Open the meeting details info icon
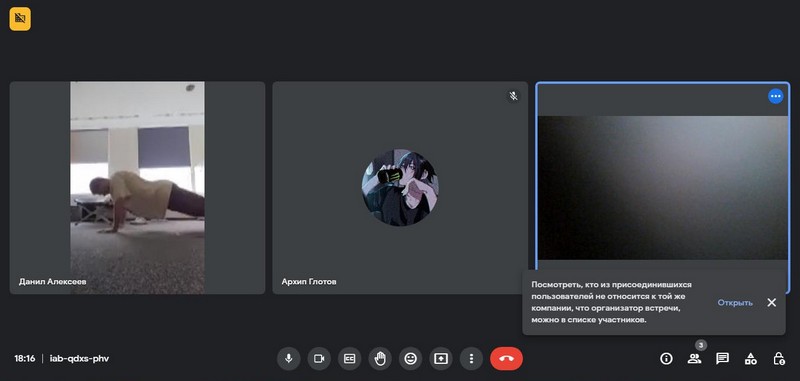This screenshot has height=381, width=800. (666, 359)
